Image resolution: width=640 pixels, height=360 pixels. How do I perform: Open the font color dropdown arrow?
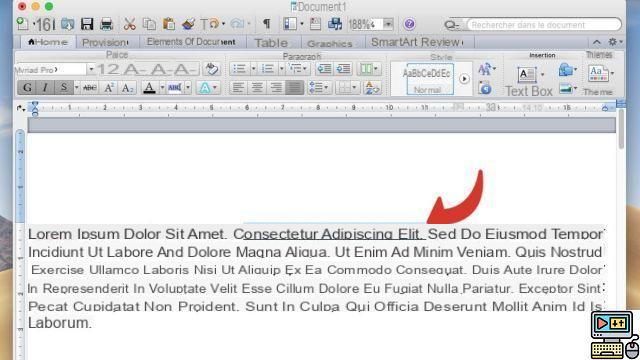coord(162,87)
